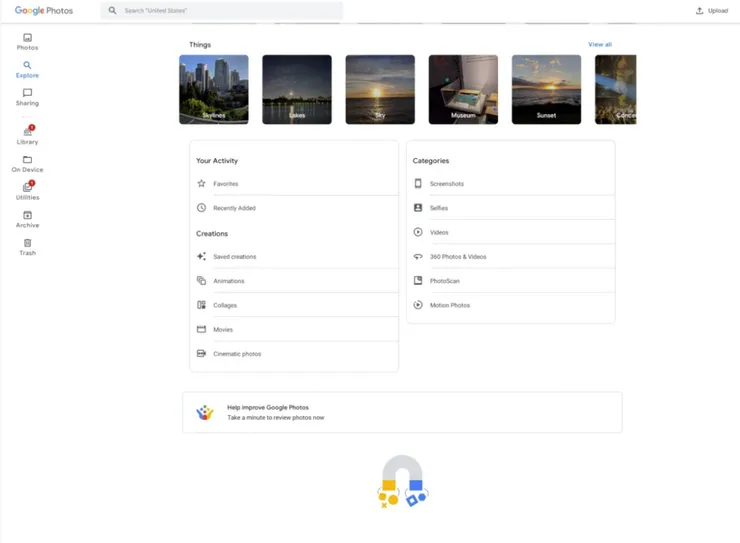Select the Explore magnifier icon in sidebar

(27, 65)
